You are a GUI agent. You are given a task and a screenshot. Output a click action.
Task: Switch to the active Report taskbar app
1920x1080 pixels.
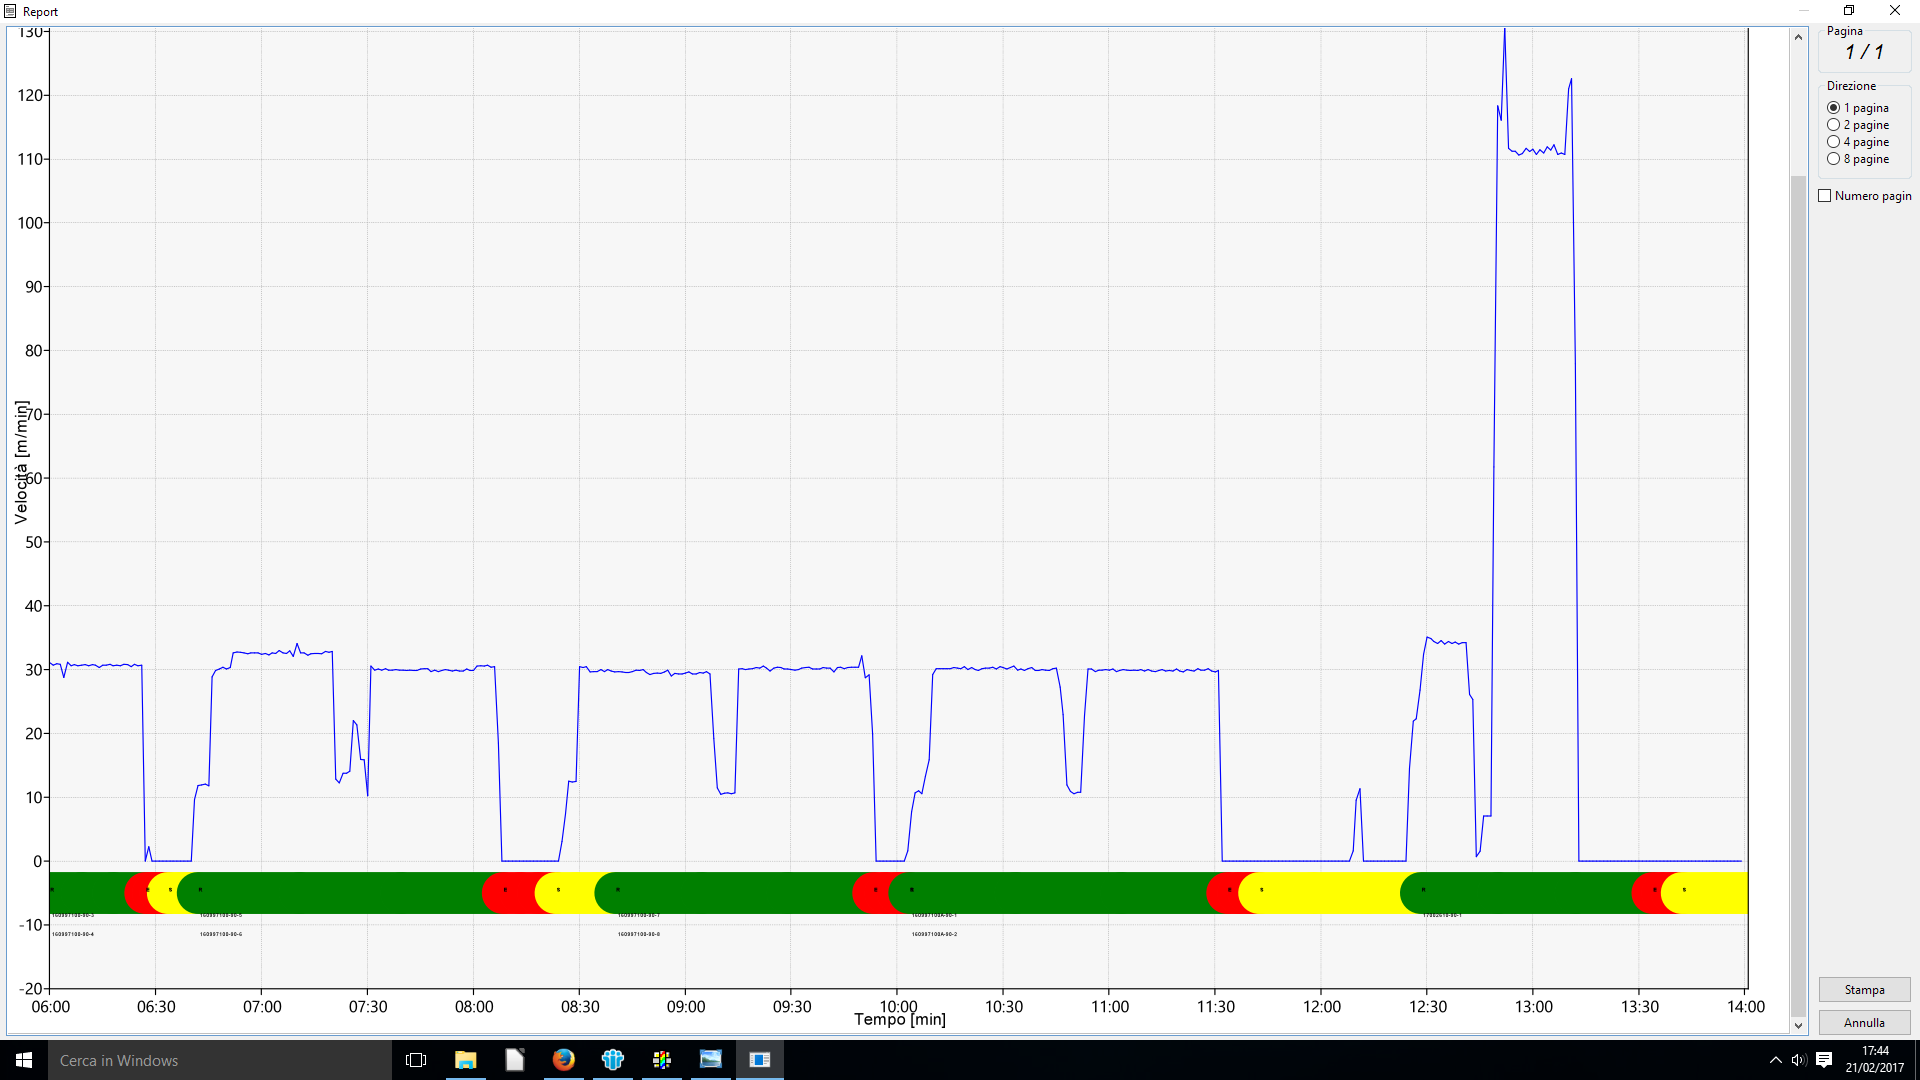point(759,1060)
